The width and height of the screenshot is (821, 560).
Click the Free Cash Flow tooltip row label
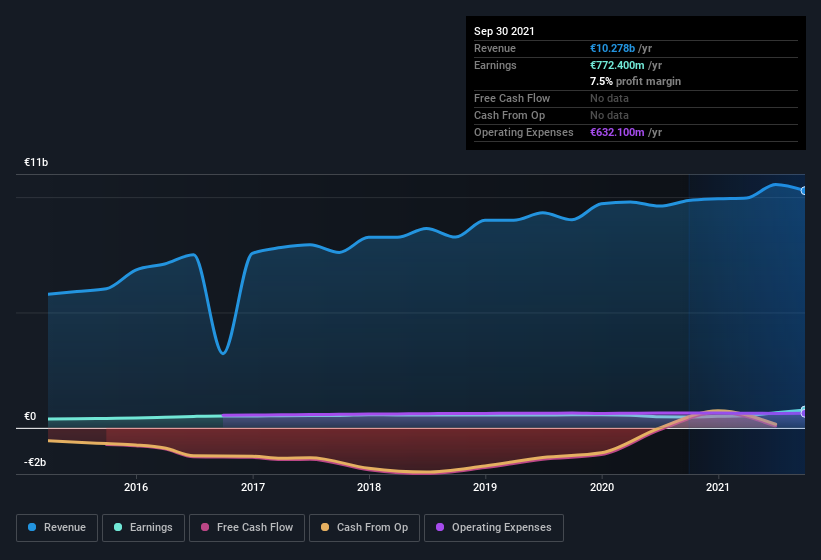tap(512, 98)
